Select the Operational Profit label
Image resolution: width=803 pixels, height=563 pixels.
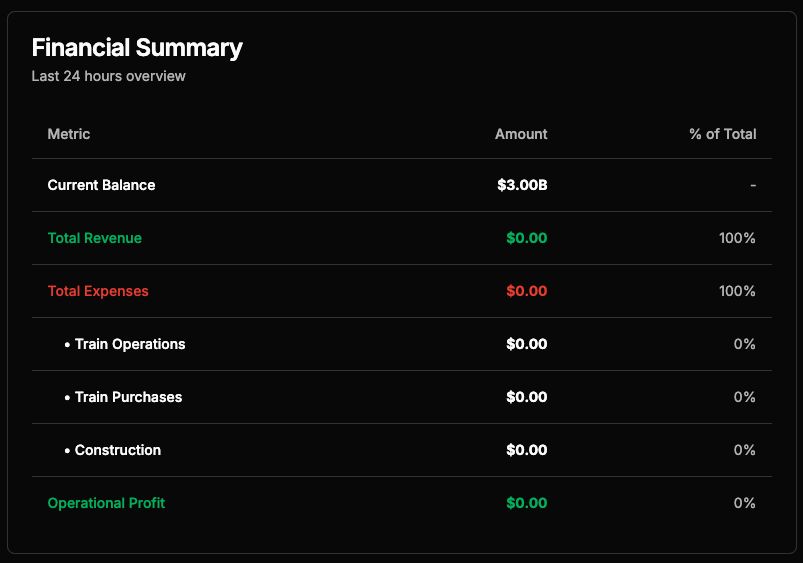coord(106,503)
